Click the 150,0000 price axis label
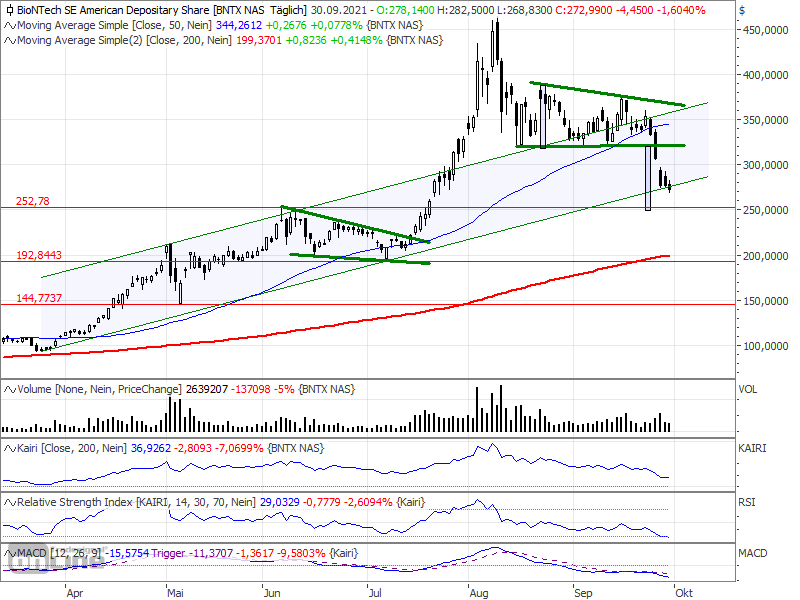This screenshot has width=800, height=600. click(766, 301)
